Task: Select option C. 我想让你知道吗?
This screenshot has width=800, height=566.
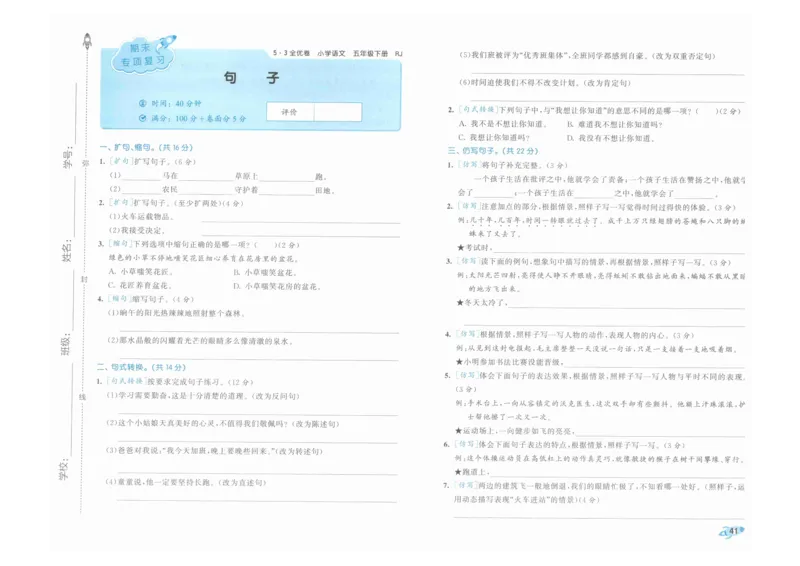Action: click(x=494, y=137)
